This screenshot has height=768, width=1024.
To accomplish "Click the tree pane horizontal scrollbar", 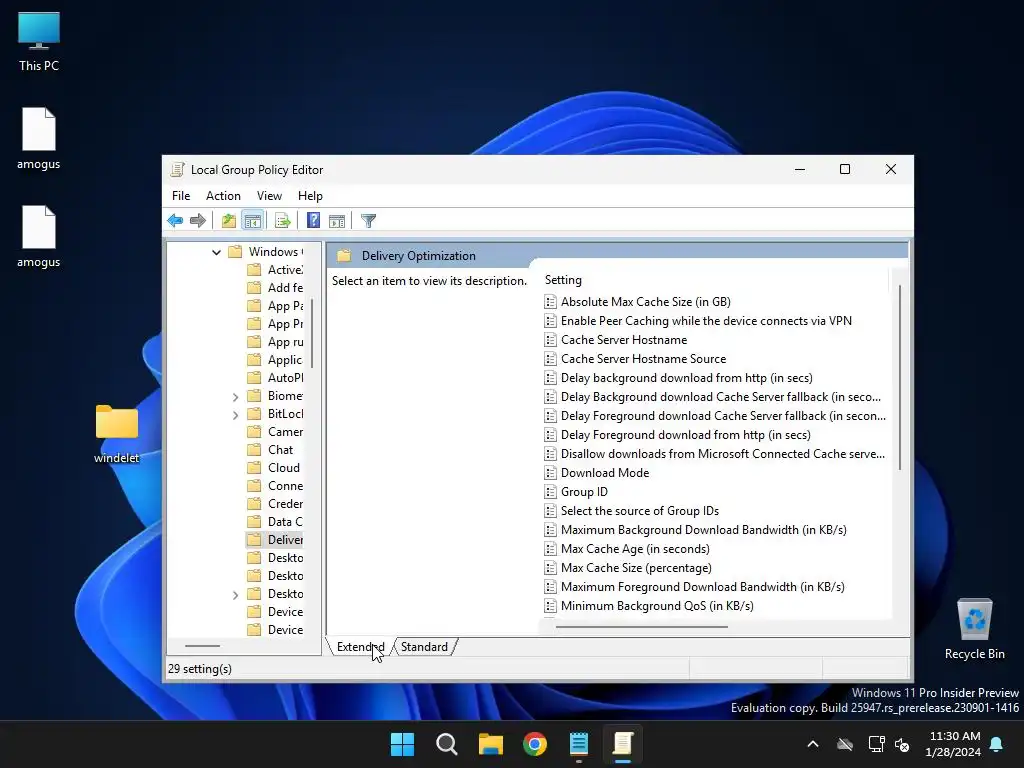I will [202, 646].
